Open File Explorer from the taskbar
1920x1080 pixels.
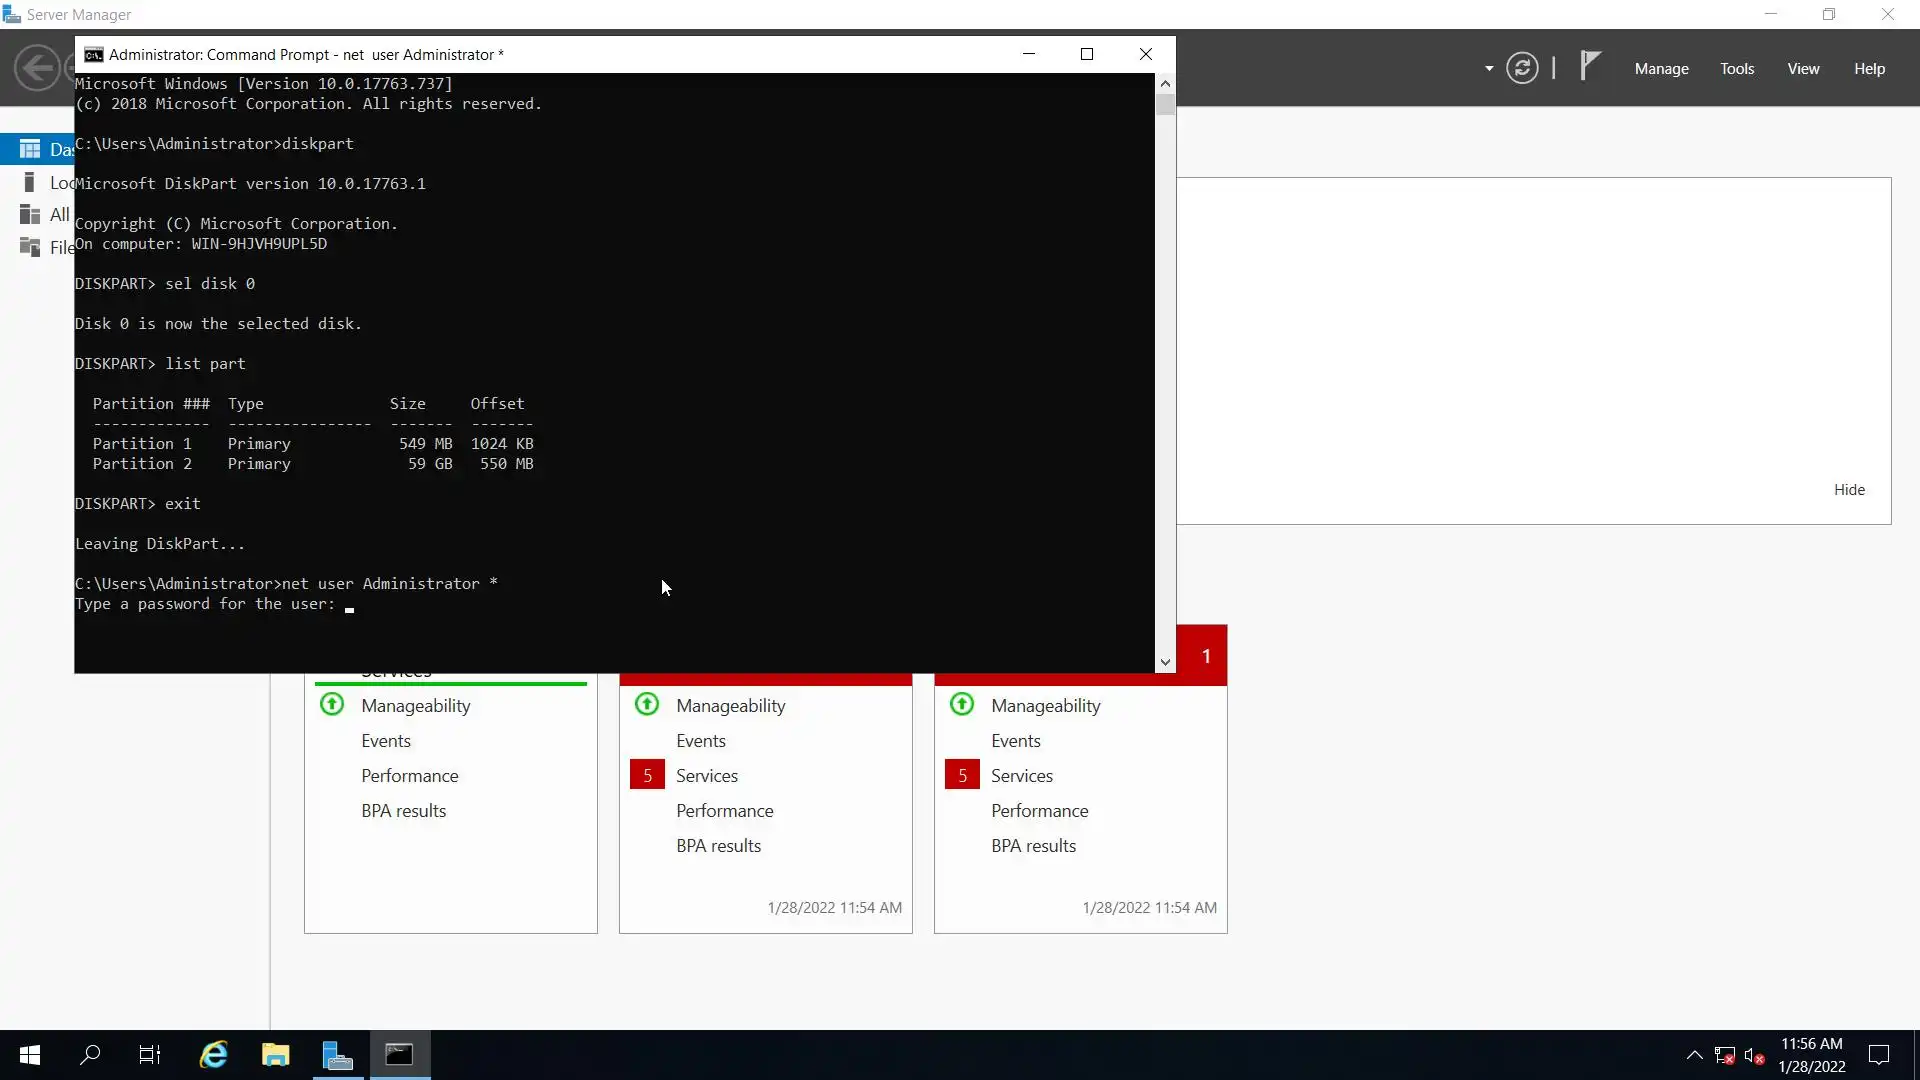coord(275,1055)
